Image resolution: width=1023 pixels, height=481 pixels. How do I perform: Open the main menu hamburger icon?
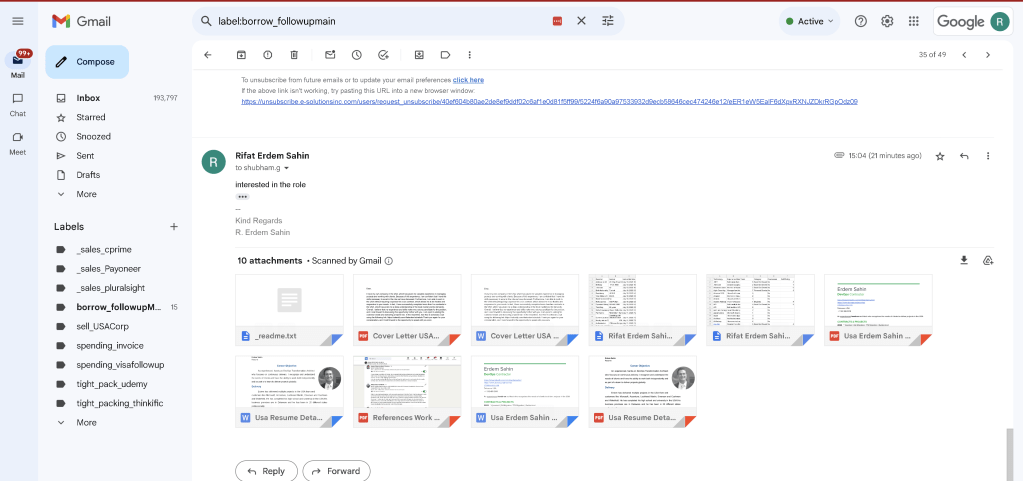(18, 21)
